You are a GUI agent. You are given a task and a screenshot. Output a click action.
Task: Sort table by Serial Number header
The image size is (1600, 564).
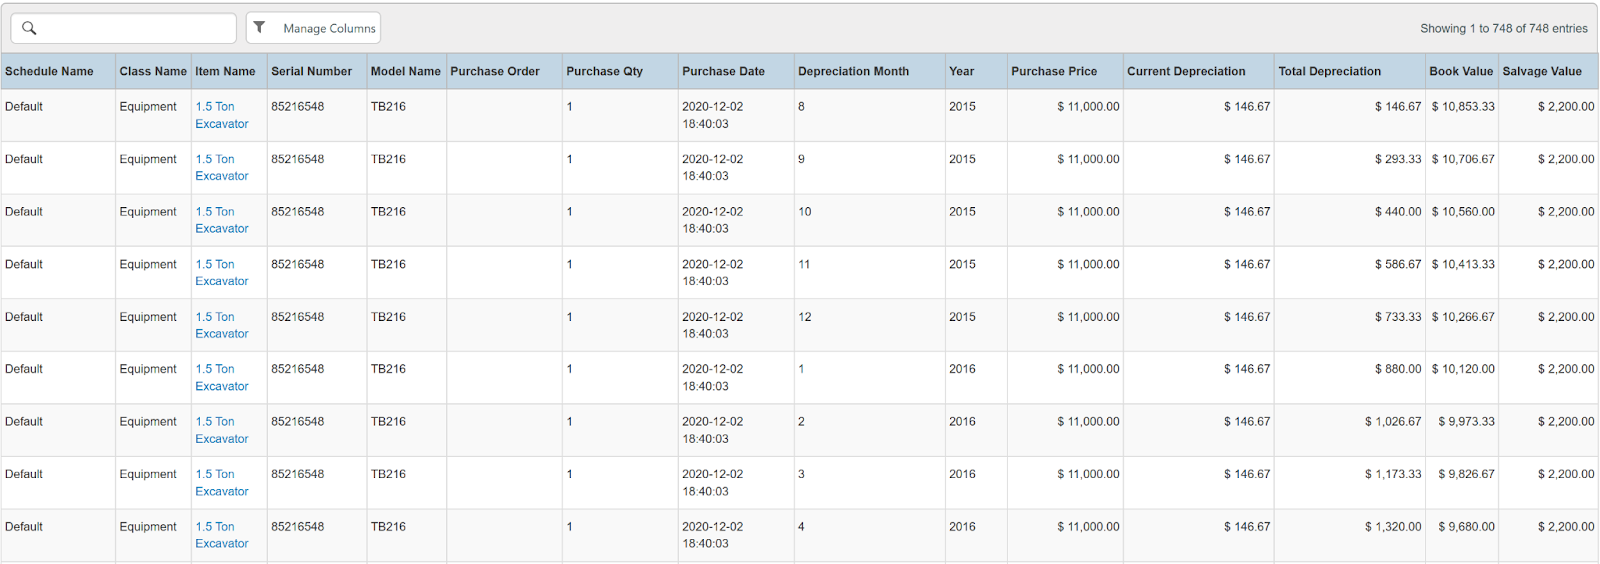(x=311, y=71)
